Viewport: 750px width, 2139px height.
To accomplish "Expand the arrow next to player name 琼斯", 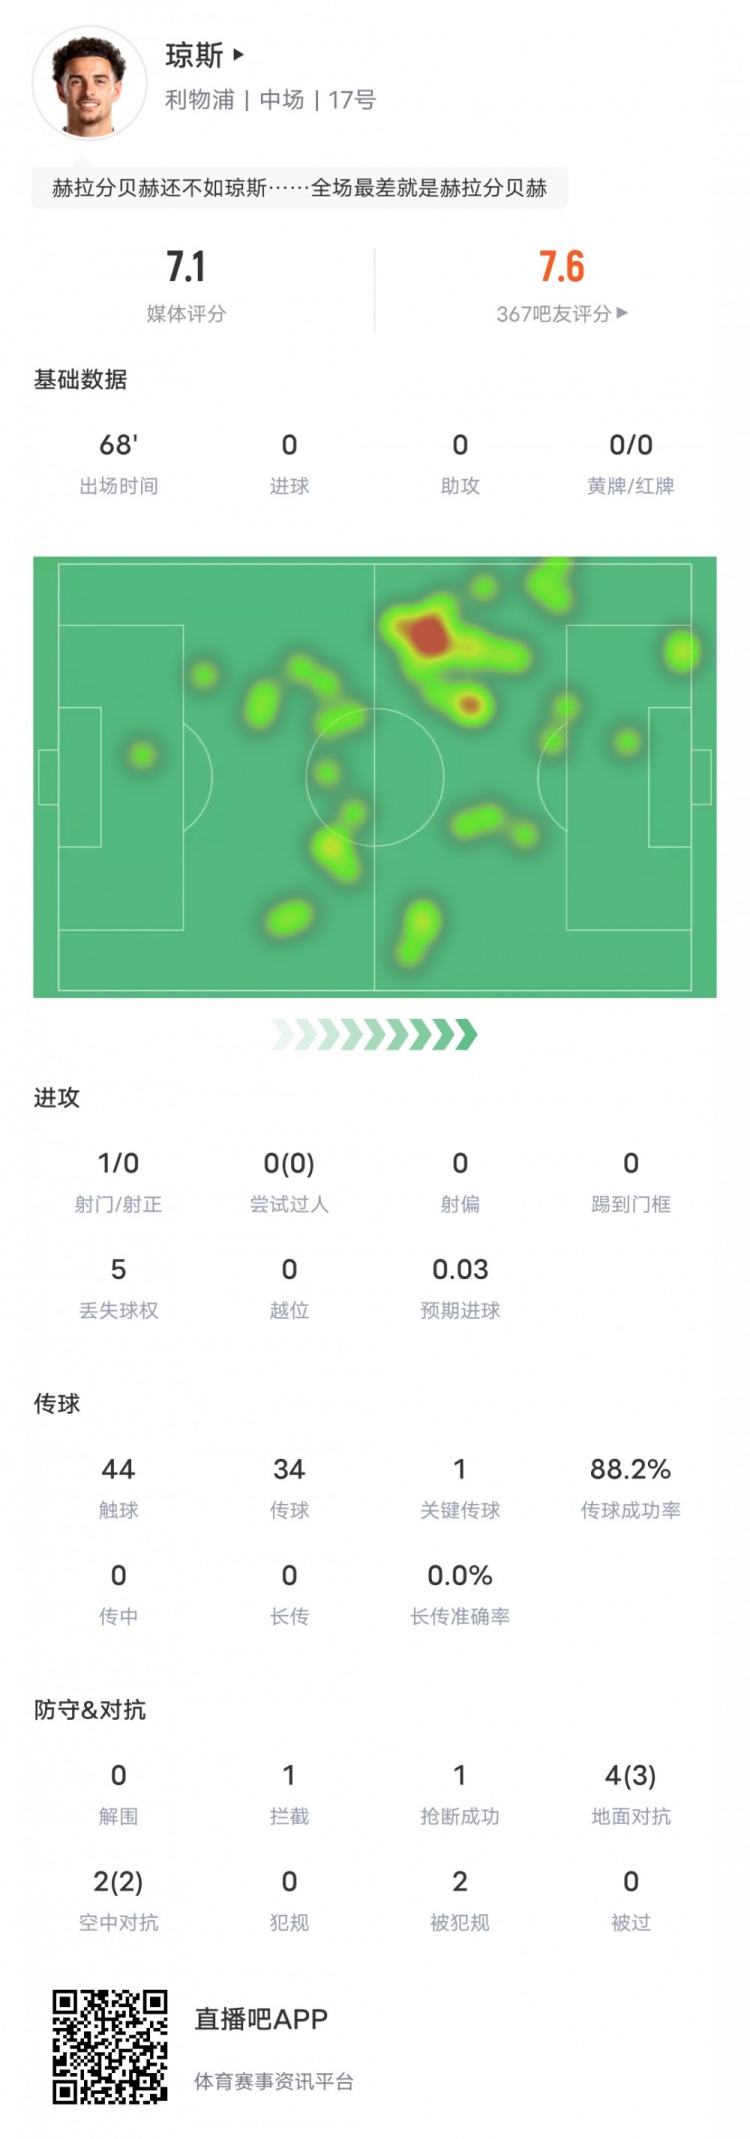I will pyautogui.click(x=238, y=55).
